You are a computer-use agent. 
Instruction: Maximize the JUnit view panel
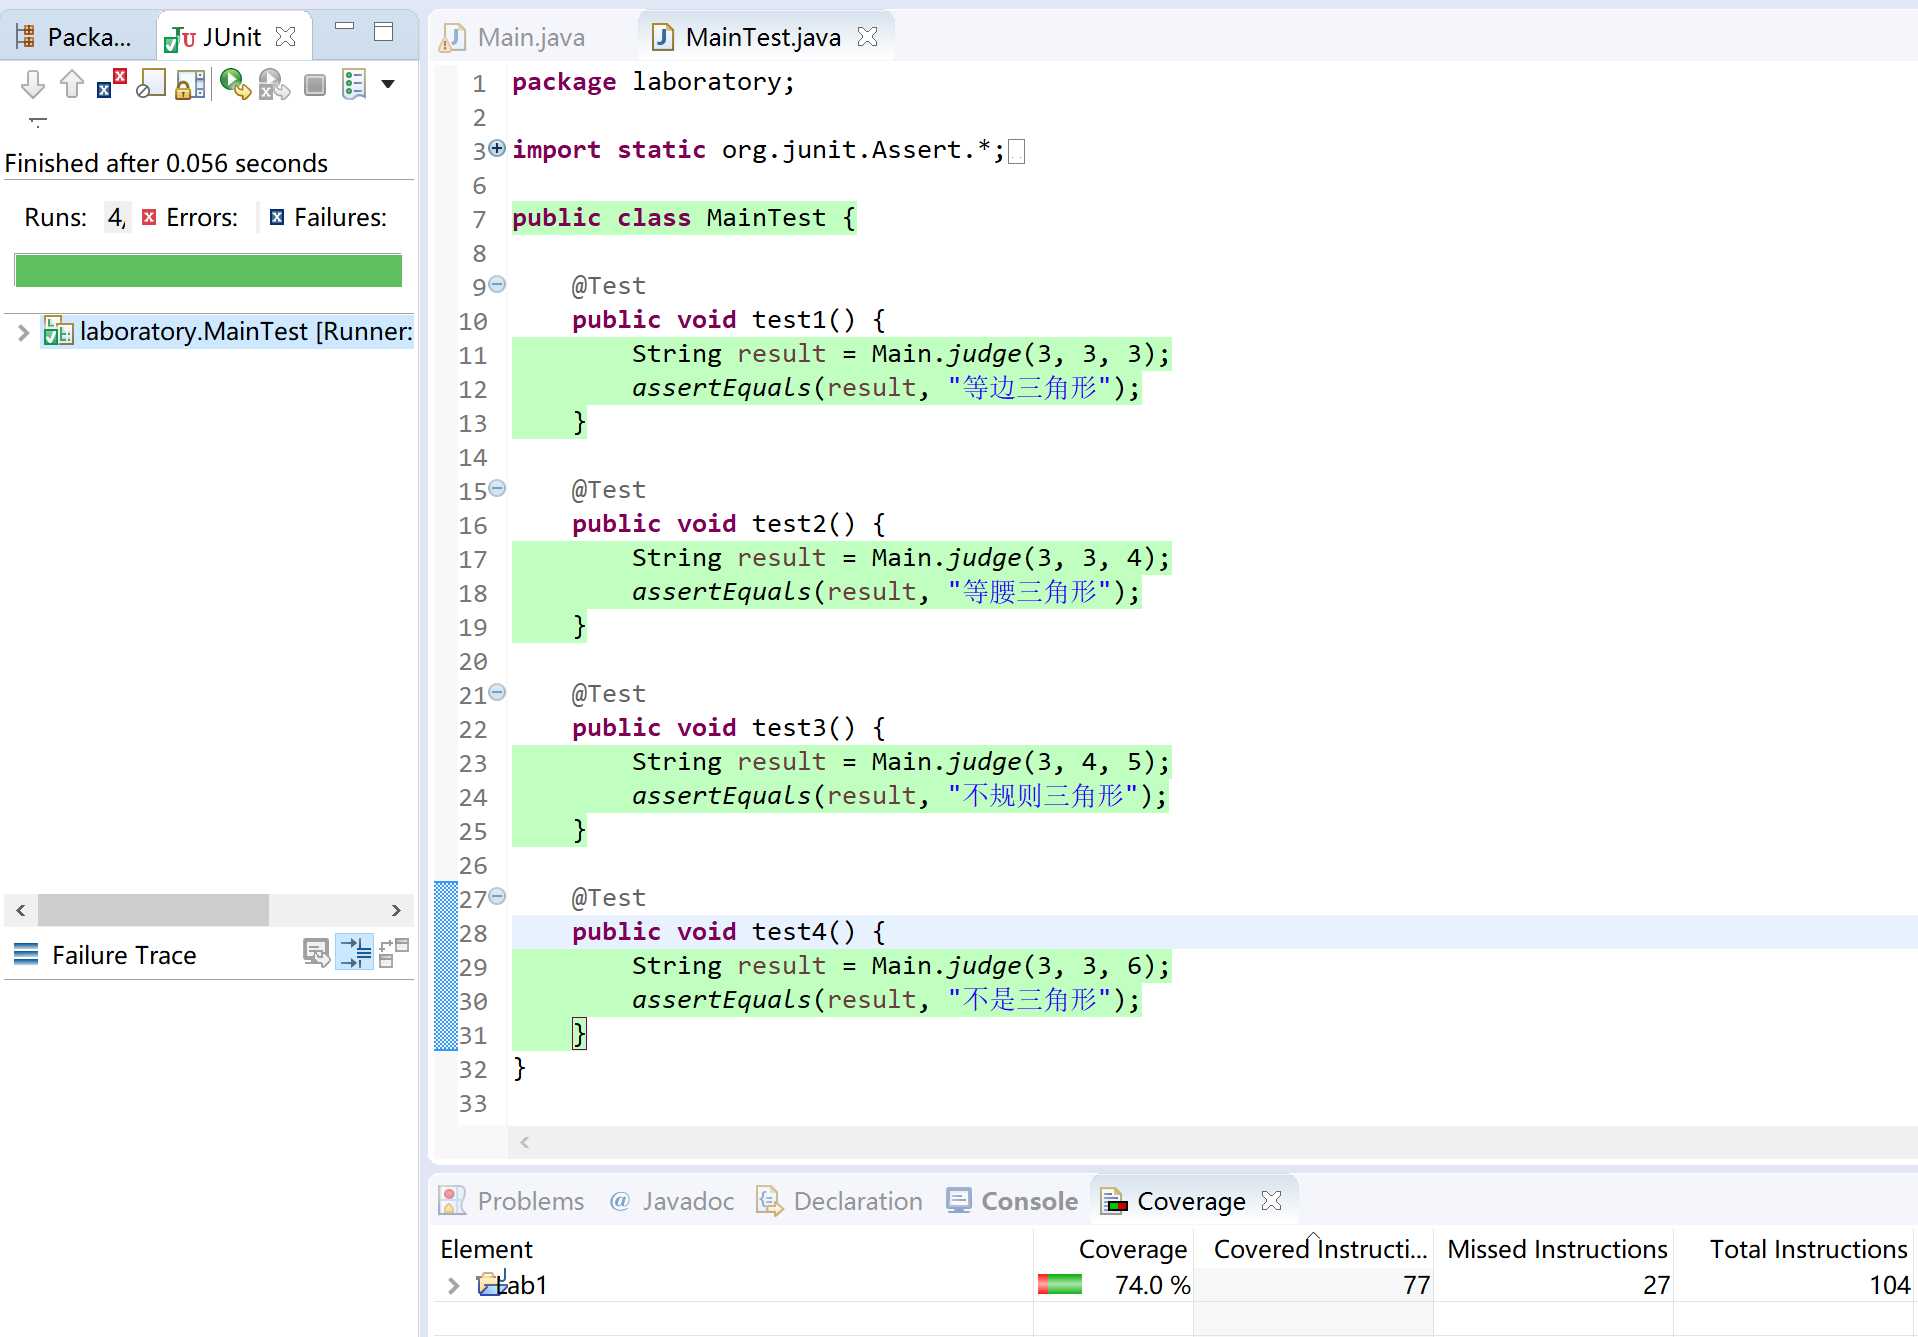tap(383, 32)
